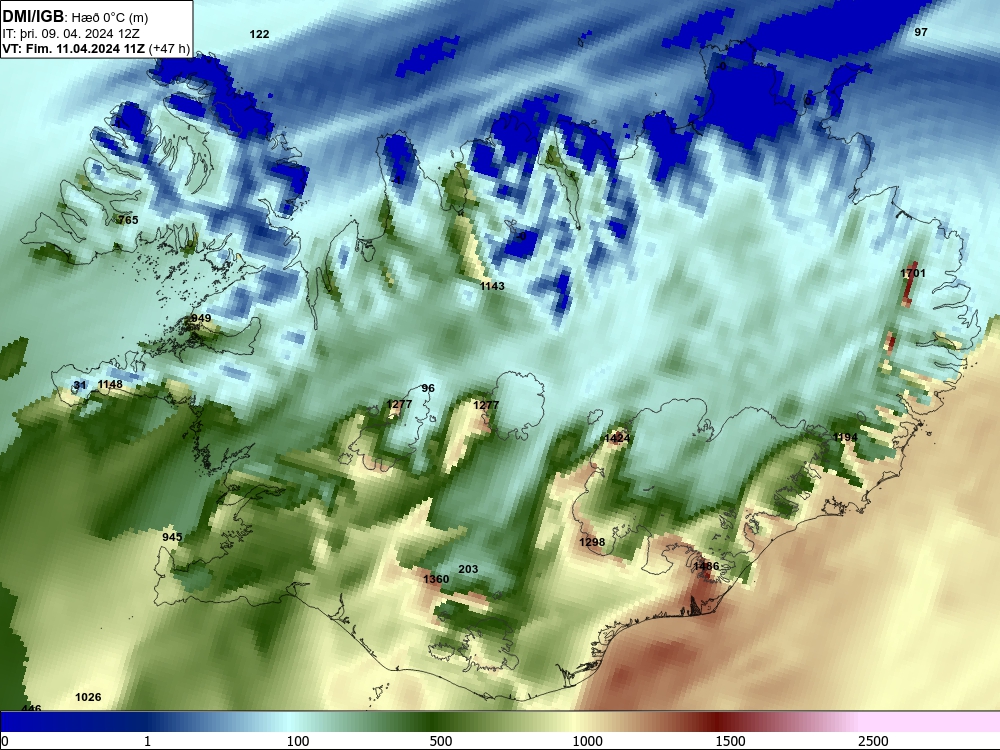Viewport: 1000px width, 750px height.
Task: Select the 96 value on the map
Action: (x=428, y=388)
